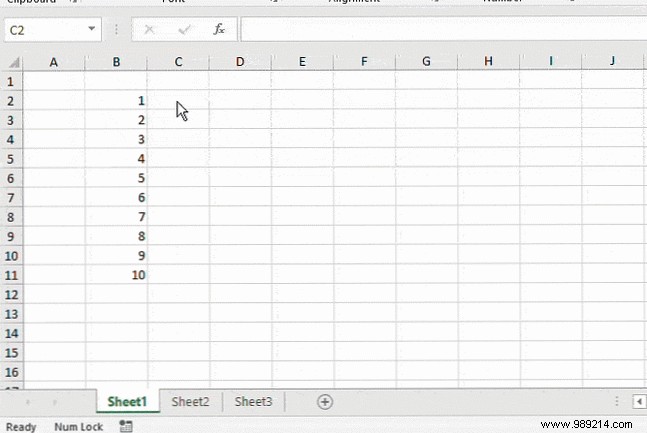
Task: Select row 12 header
Action: coord(11,295)
